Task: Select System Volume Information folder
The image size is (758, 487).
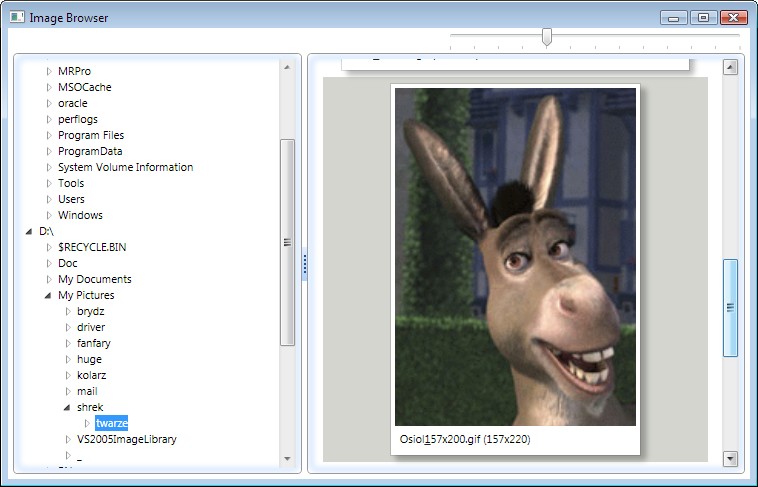Action: (126, 167)
